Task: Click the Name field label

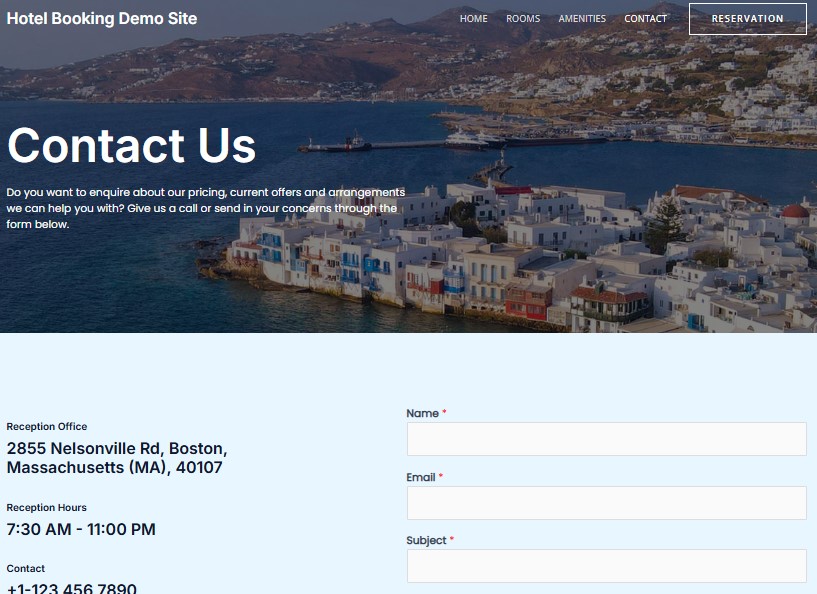Action: (x=420, y=413)
